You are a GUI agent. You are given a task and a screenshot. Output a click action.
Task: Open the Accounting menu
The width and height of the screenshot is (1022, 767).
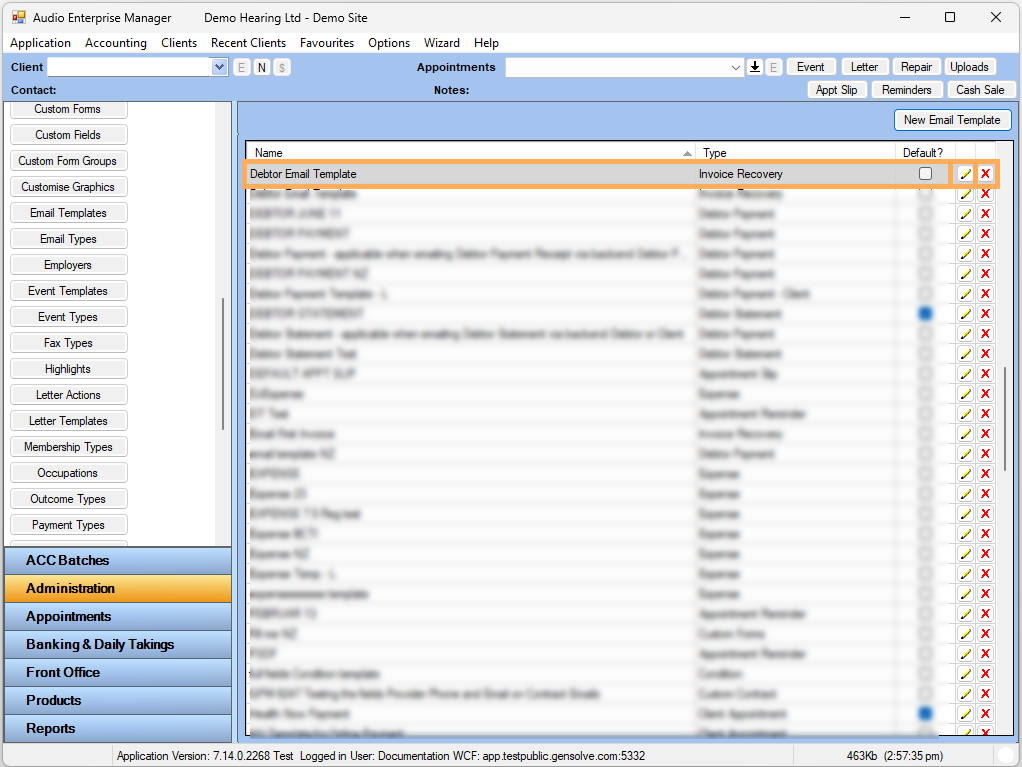(116, 43)
